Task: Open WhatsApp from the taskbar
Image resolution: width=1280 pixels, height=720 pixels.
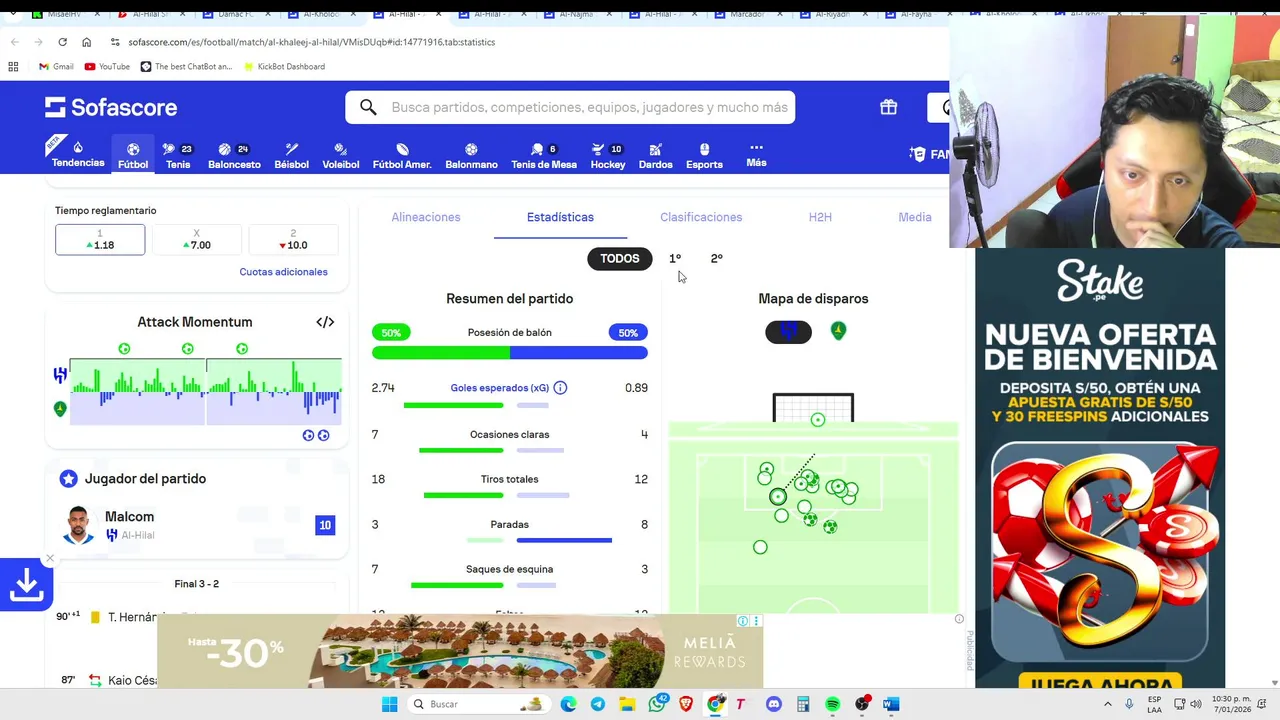Action: (657, 704)
